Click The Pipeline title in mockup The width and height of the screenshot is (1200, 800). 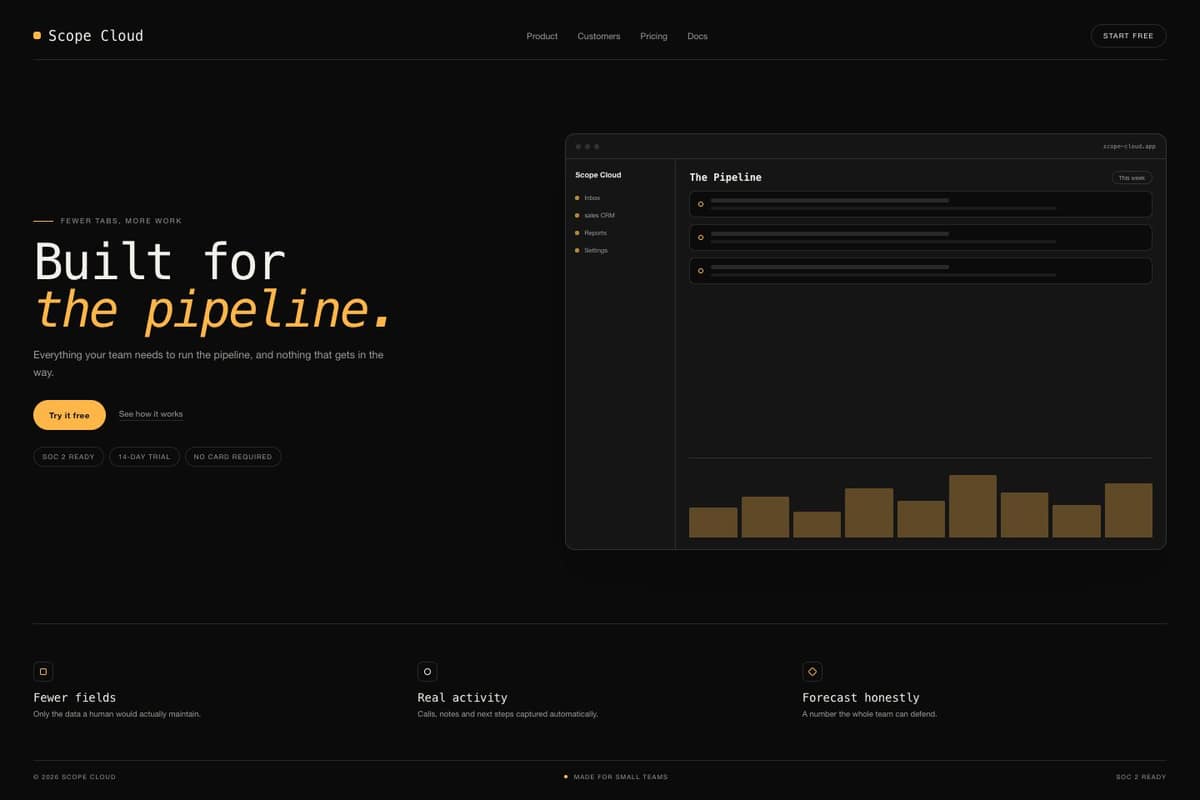725,177
